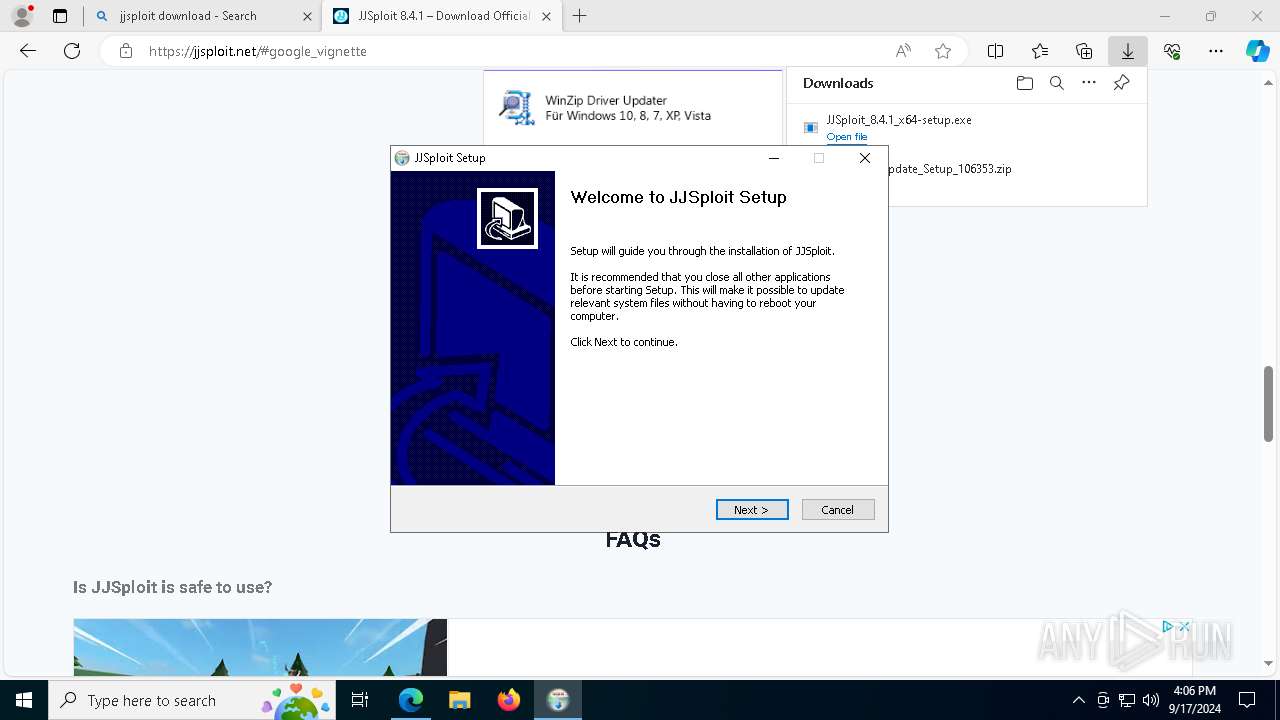Open the tab actions menu
This screenshot has width=1280, height=720.
60,16
